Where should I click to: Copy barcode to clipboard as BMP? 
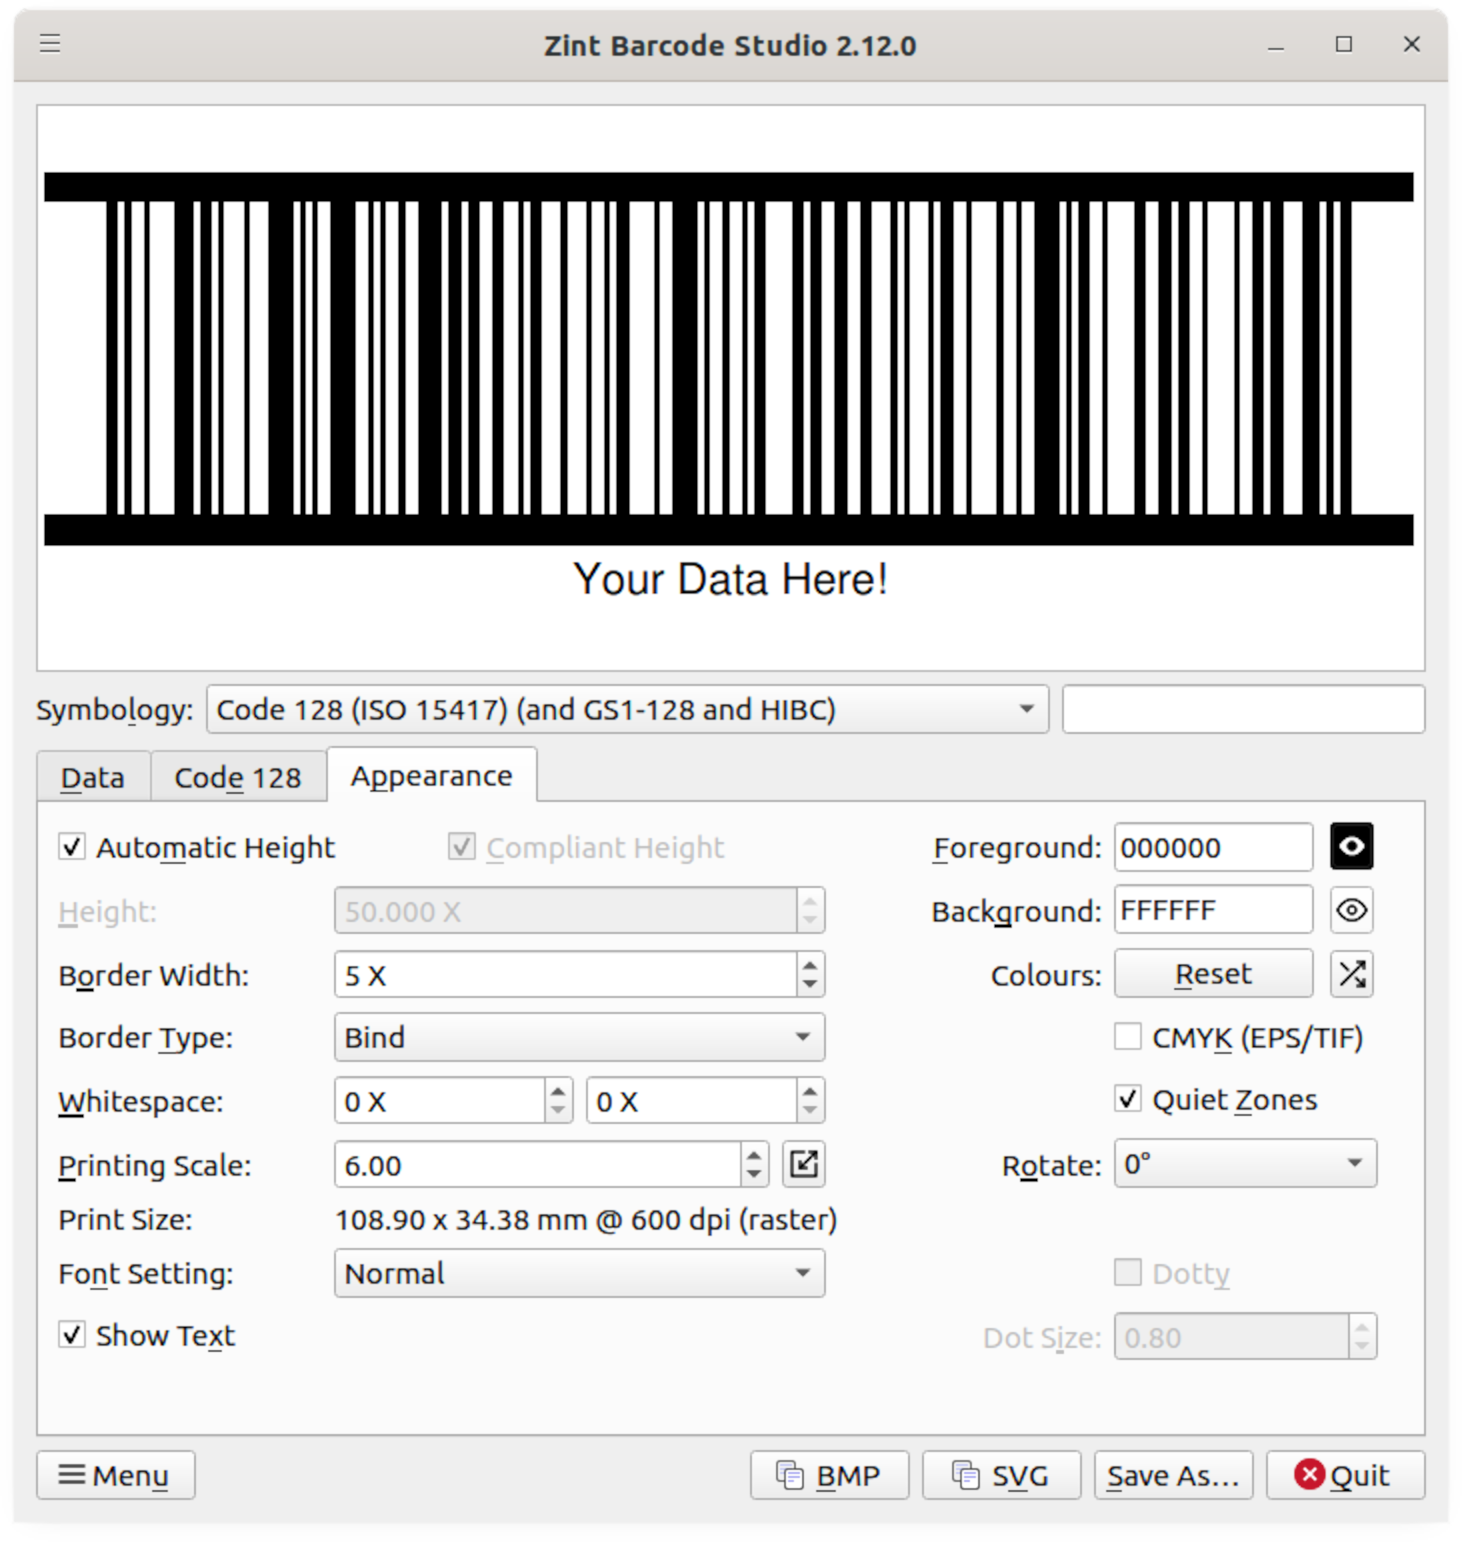click(829, 1476)
